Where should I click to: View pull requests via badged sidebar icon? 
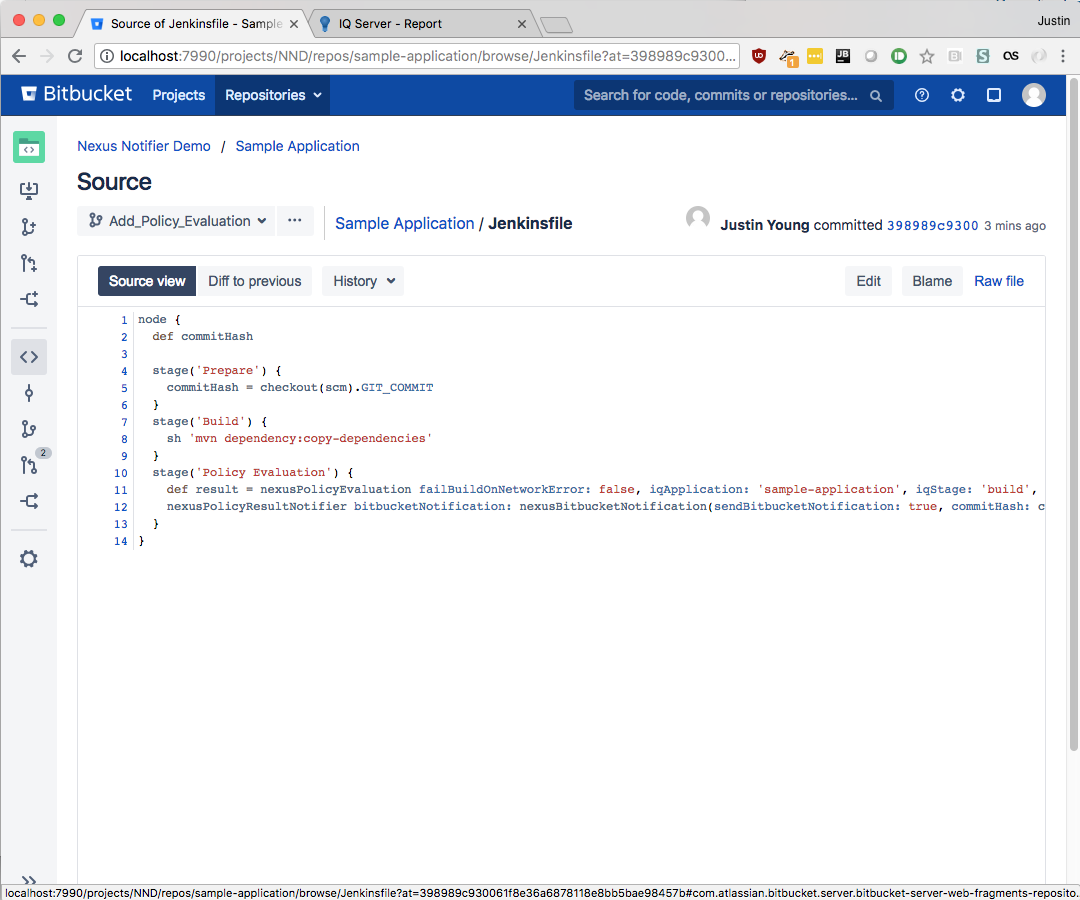29,465
